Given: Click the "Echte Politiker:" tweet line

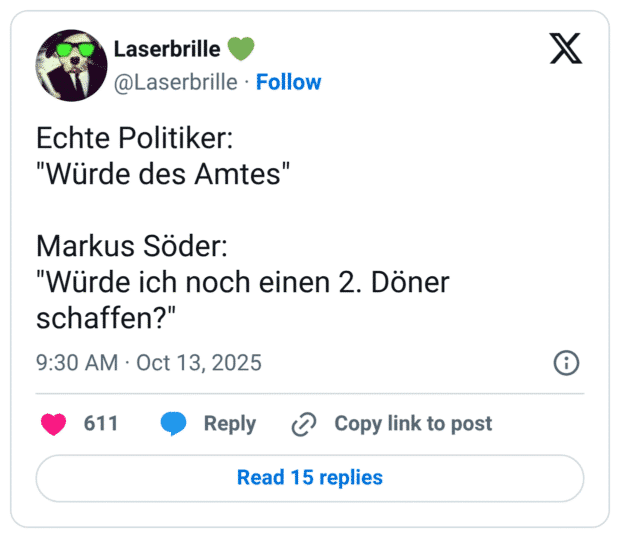Looking at the screenshot, I should (x=134, y=139).
